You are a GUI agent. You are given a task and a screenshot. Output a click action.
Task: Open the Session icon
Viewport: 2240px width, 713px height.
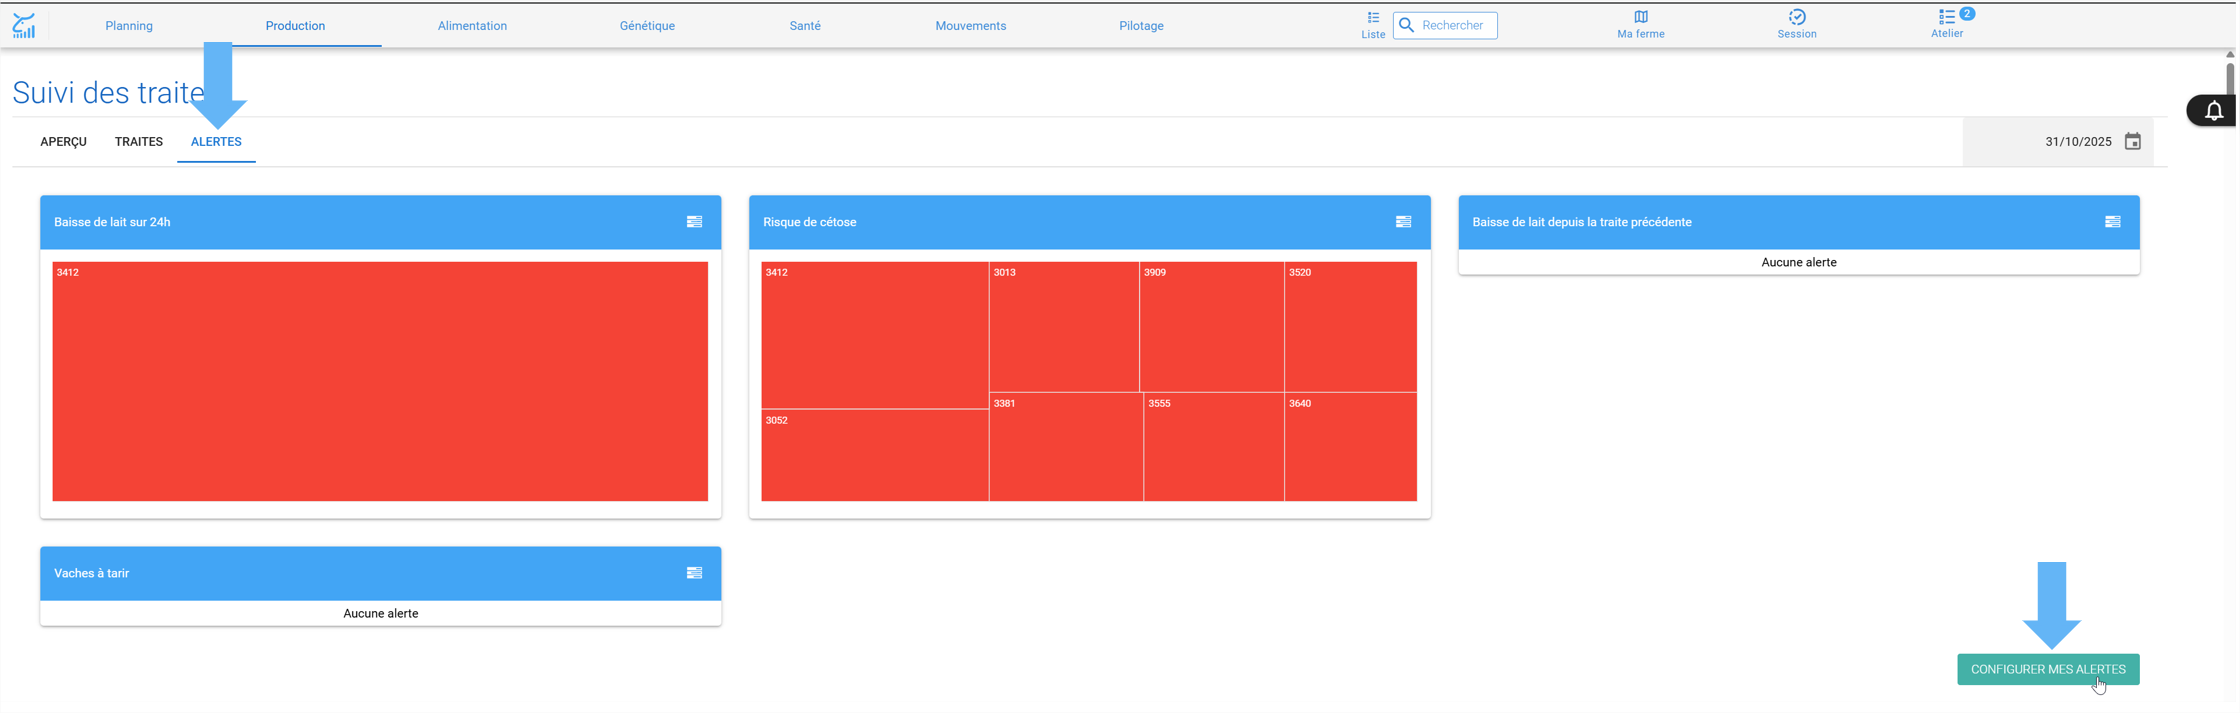(x=1797, y=25)
